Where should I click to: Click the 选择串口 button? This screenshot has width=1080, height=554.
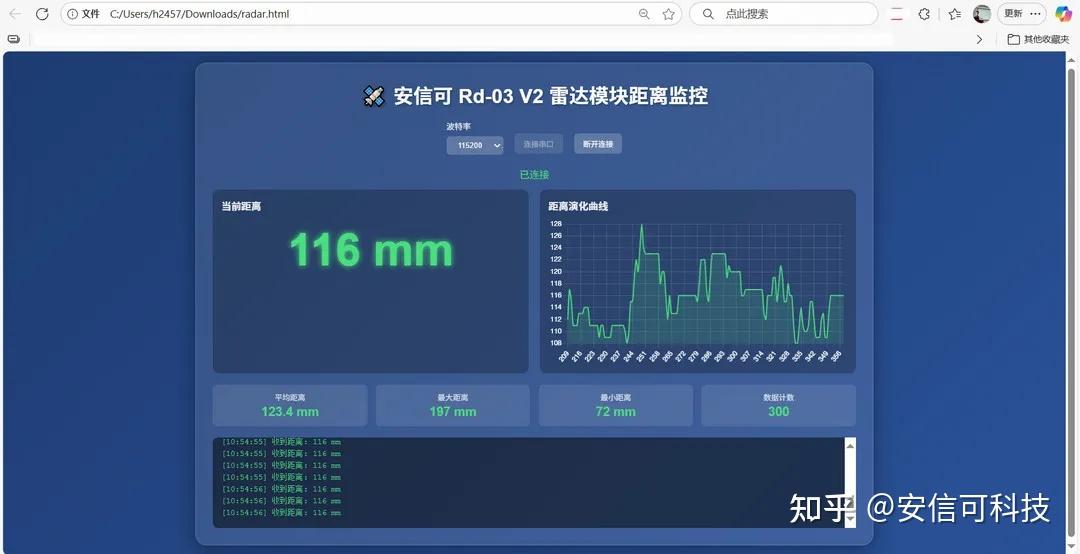click(x=539, y=144)
